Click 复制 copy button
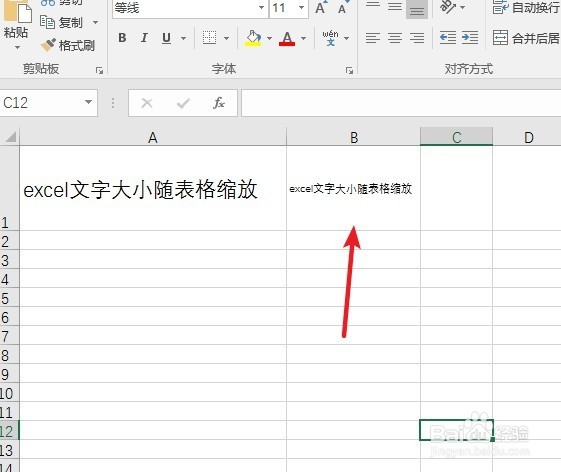This screenshot has width=561, height=472. [62, 22]
